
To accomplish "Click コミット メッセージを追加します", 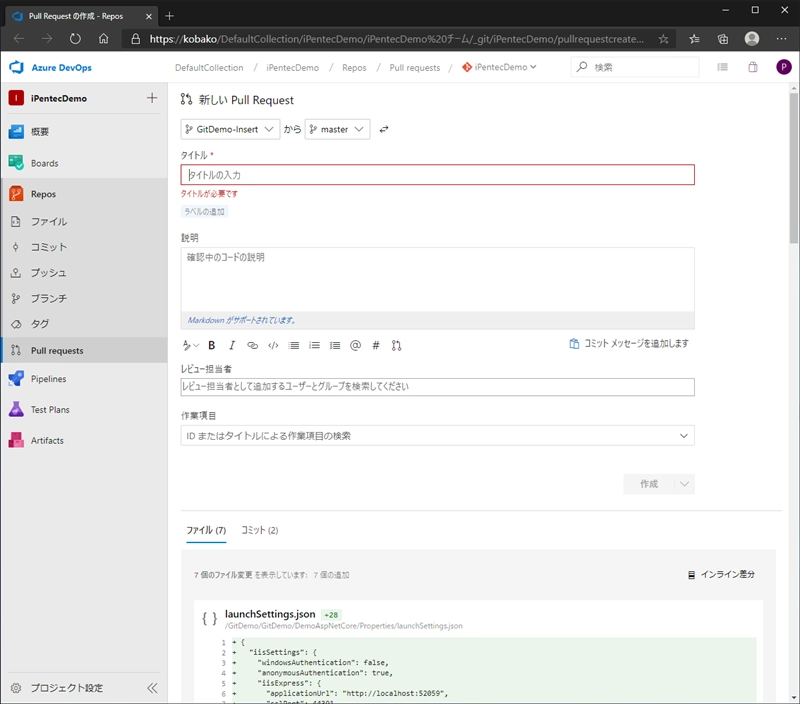I will point(629,343).
